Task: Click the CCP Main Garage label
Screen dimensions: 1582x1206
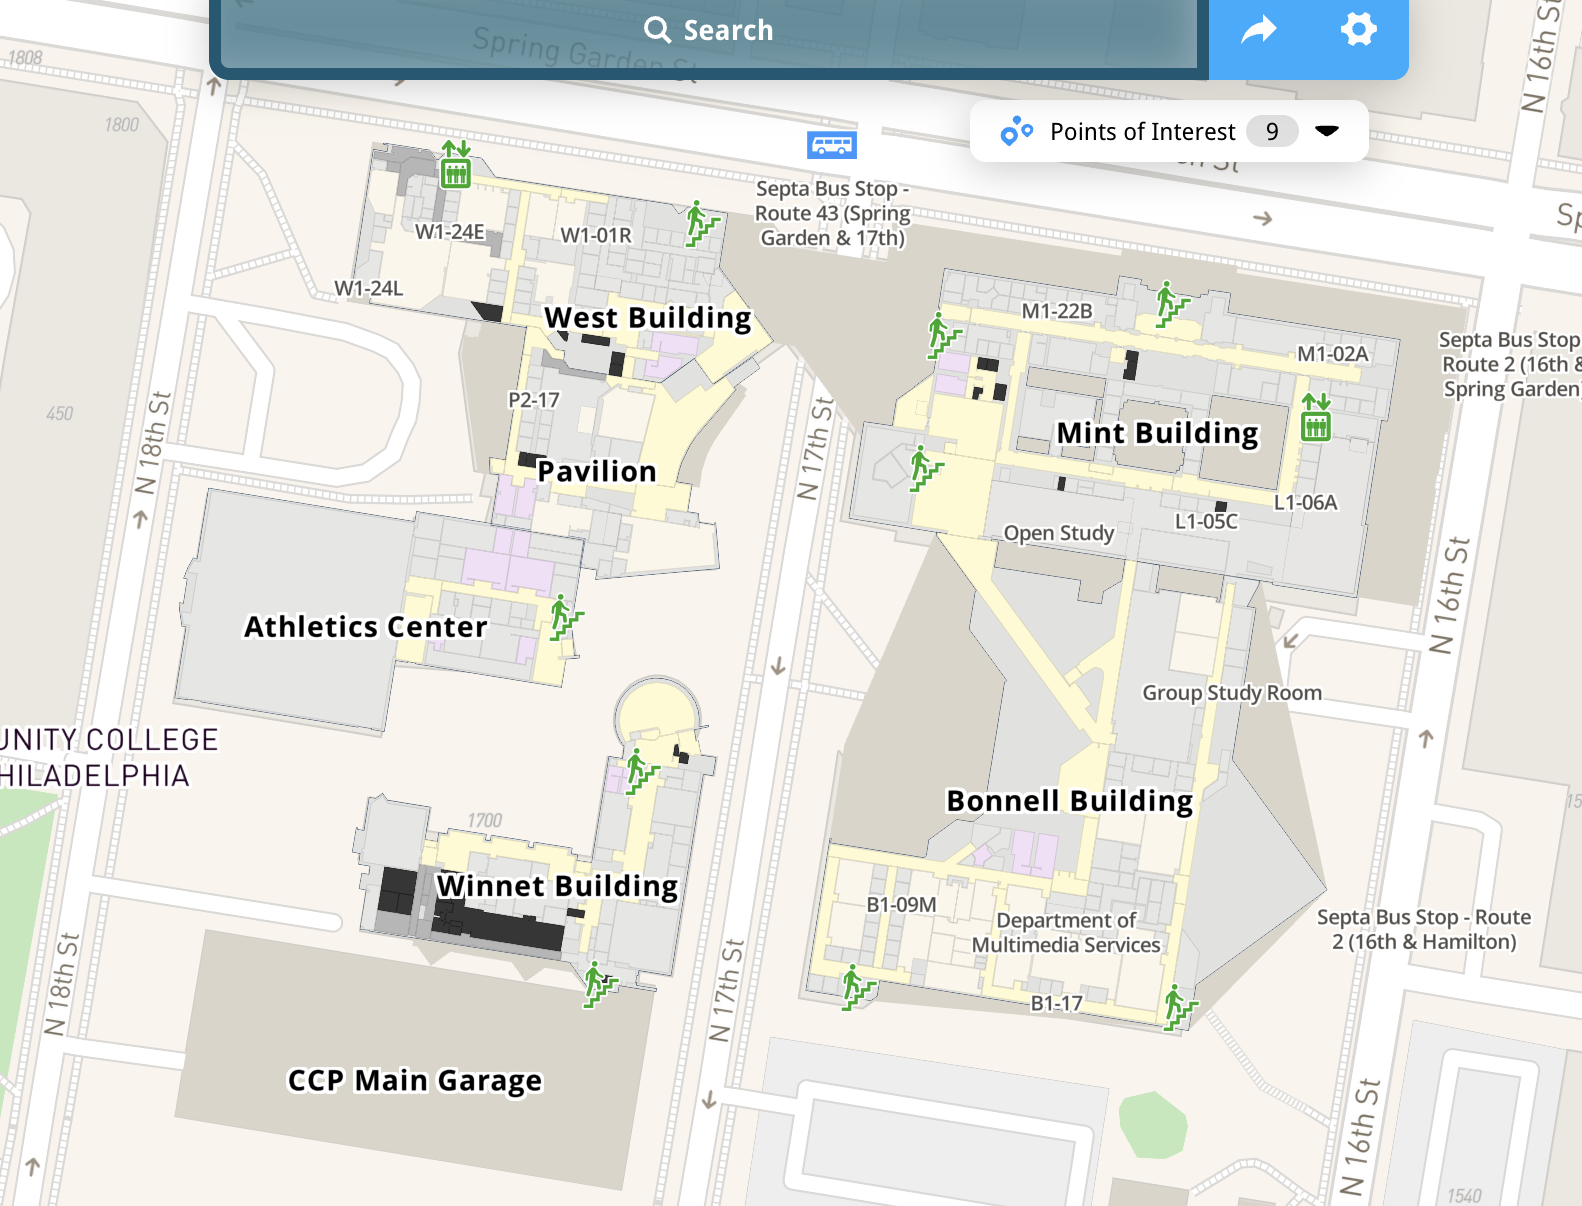Action: click(x=415, y=1081)
